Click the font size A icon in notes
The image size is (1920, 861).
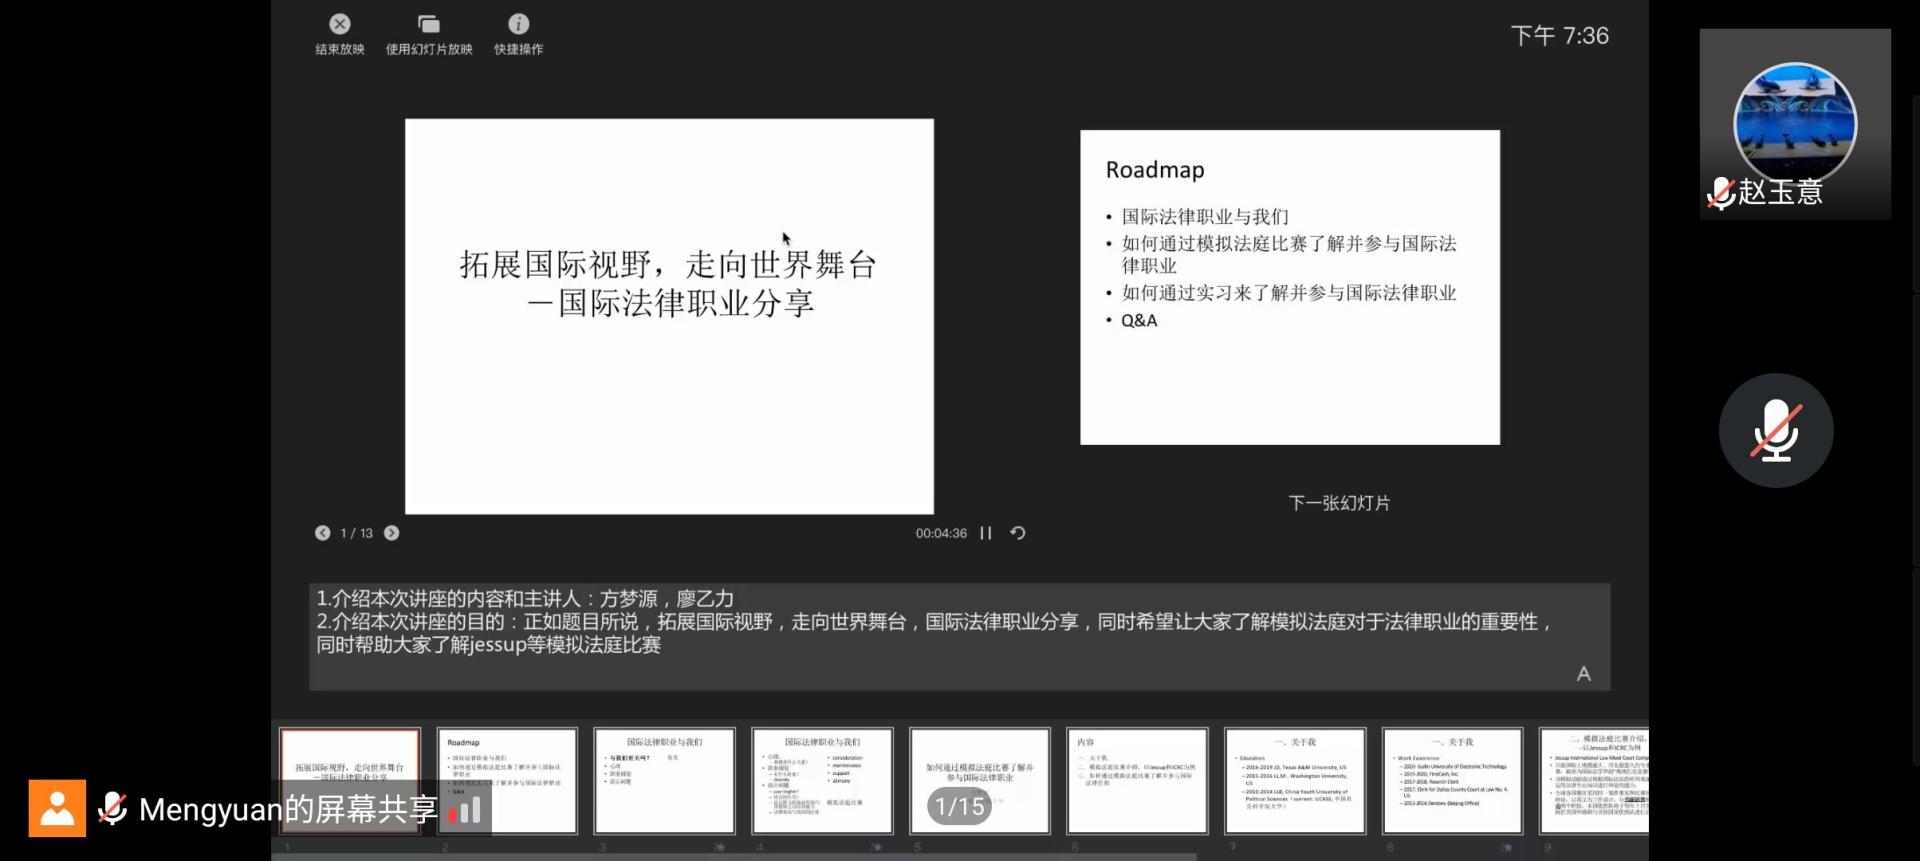1583,674
